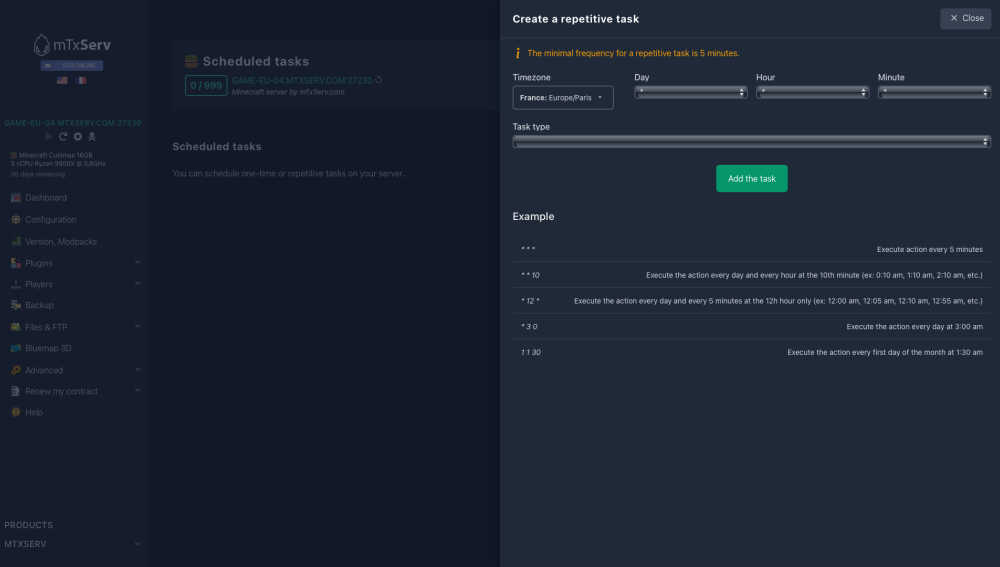Click the server restart icon
Screen dimensions: 1000x567
click(x=63, y=136)
